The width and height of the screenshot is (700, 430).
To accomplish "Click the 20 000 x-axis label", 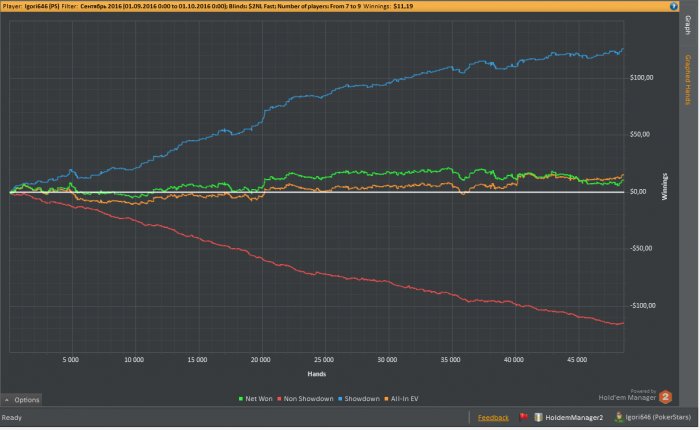I will (x=260, y=359).
